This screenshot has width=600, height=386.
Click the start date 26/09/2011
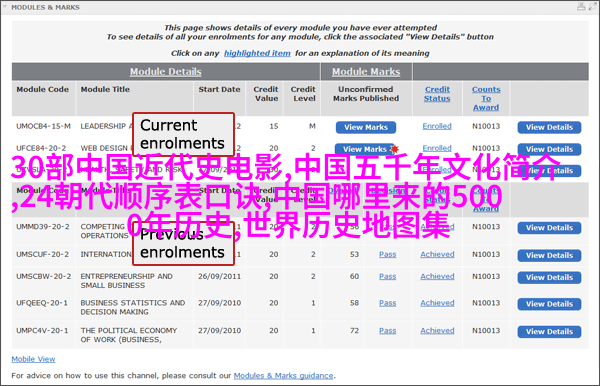coord(220,276)
